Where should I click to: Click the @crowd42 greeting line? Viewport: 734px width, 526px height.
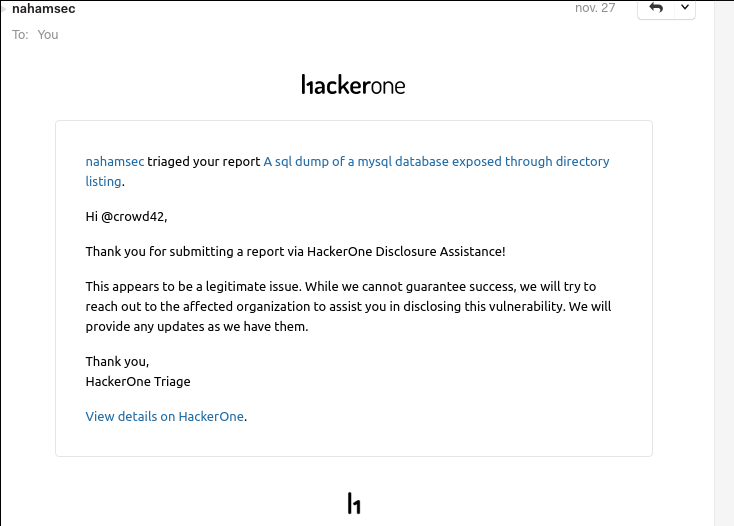click(x=127, y=216)
